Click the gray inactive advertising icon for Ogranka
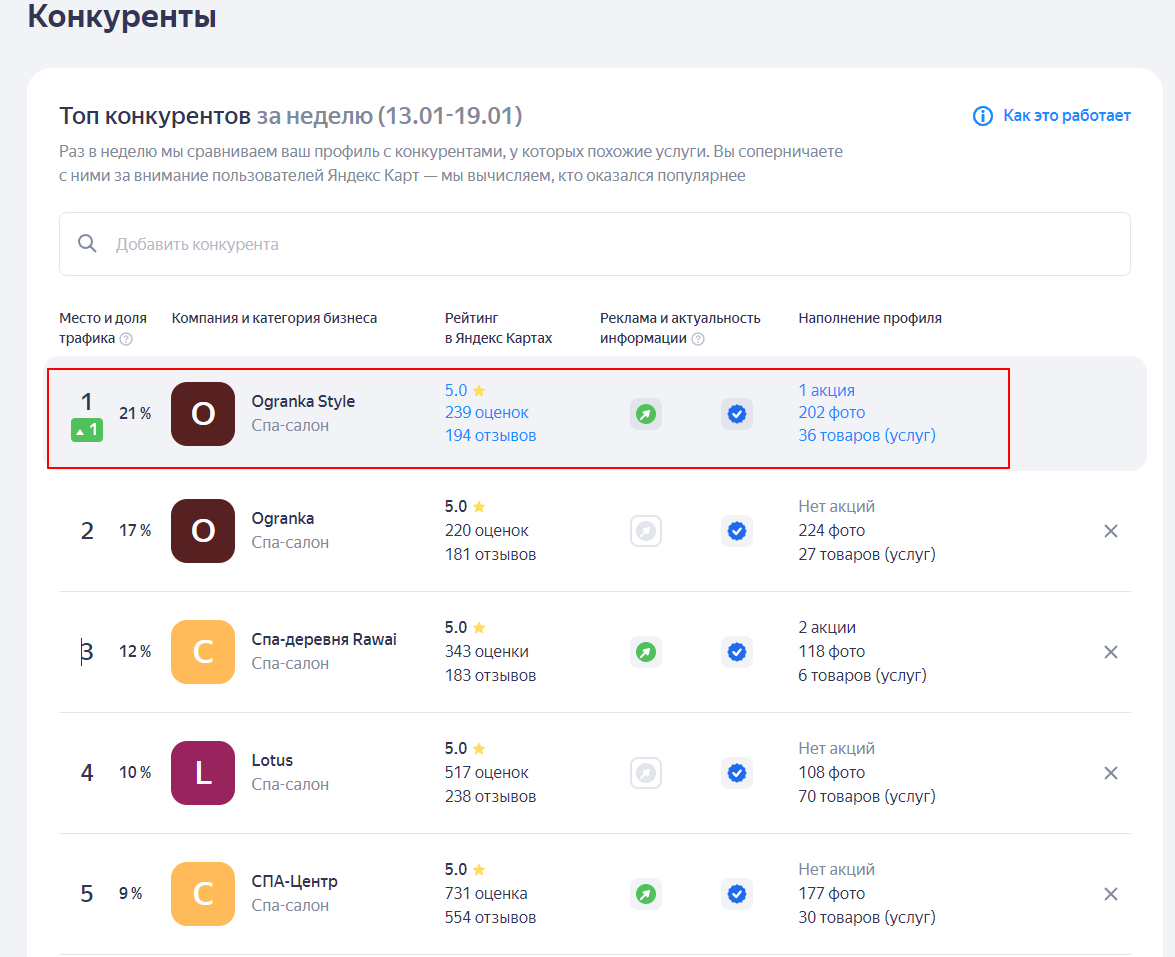The image size is (1175, 957). (645, 531)
